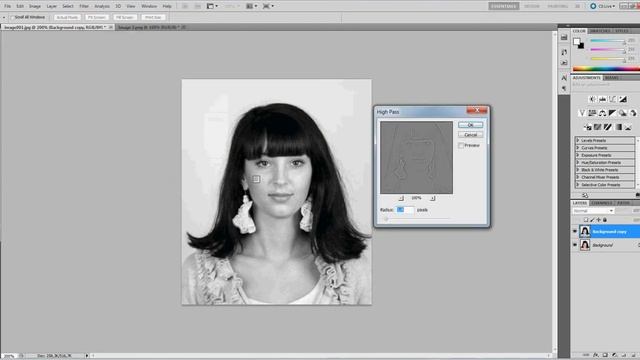The height and width of the screenshot is (360, 640).
Task: Add a Levels adjustment from icons
Action: click(602, 99)
